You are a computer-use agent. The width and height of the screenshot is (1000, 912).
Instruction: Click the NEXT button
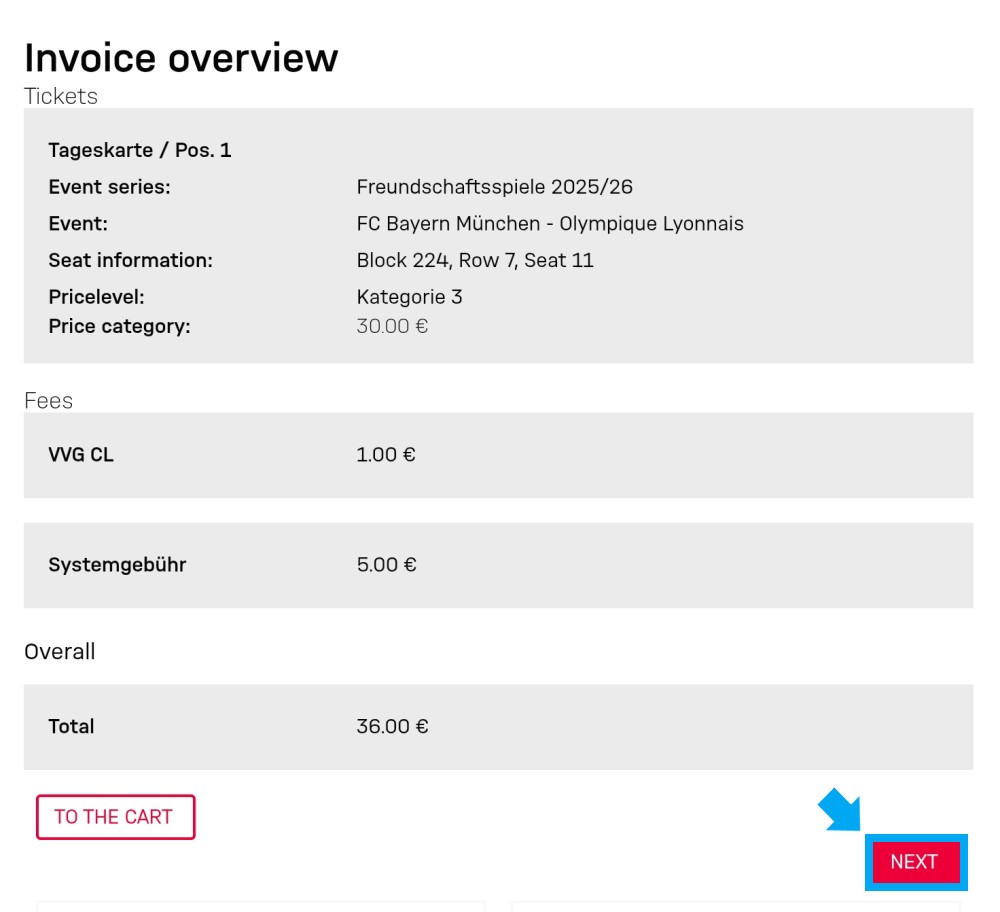point(915,862)
